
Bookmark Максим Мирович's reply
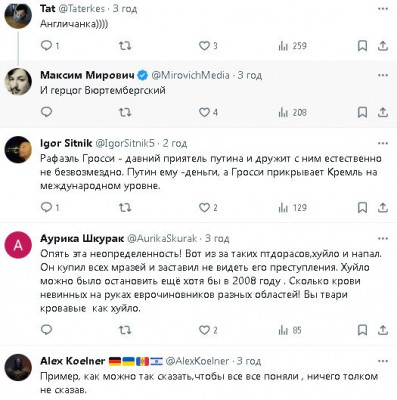pos(362,112)
